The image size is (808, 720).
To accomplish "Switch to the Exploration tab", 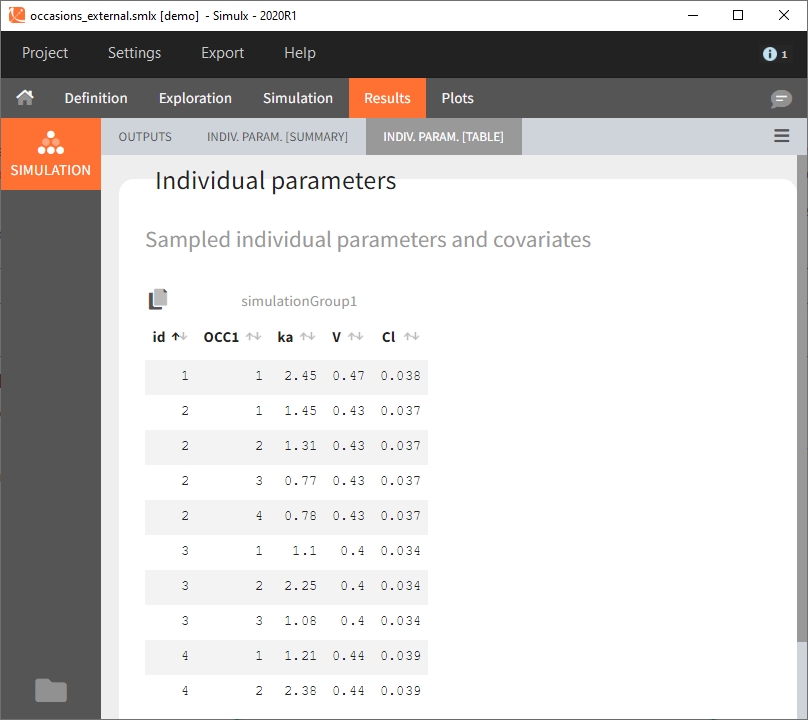I will [195, 98].
